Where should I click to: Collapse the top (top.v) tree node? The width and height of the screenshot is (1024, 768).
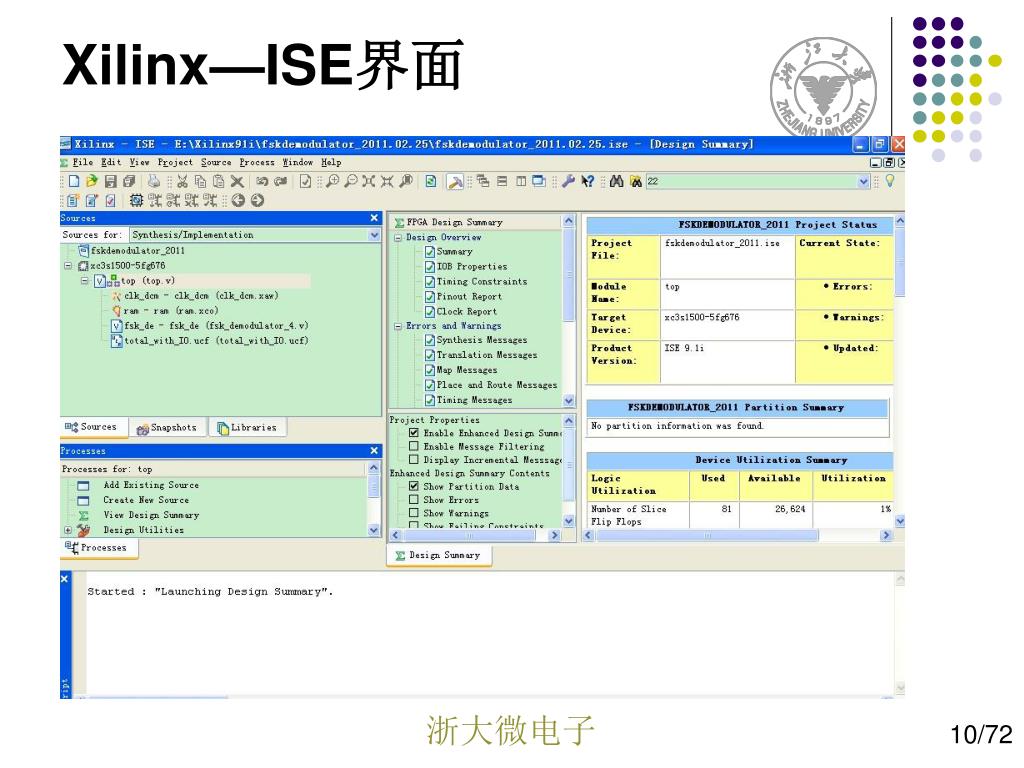click(84, 281)
